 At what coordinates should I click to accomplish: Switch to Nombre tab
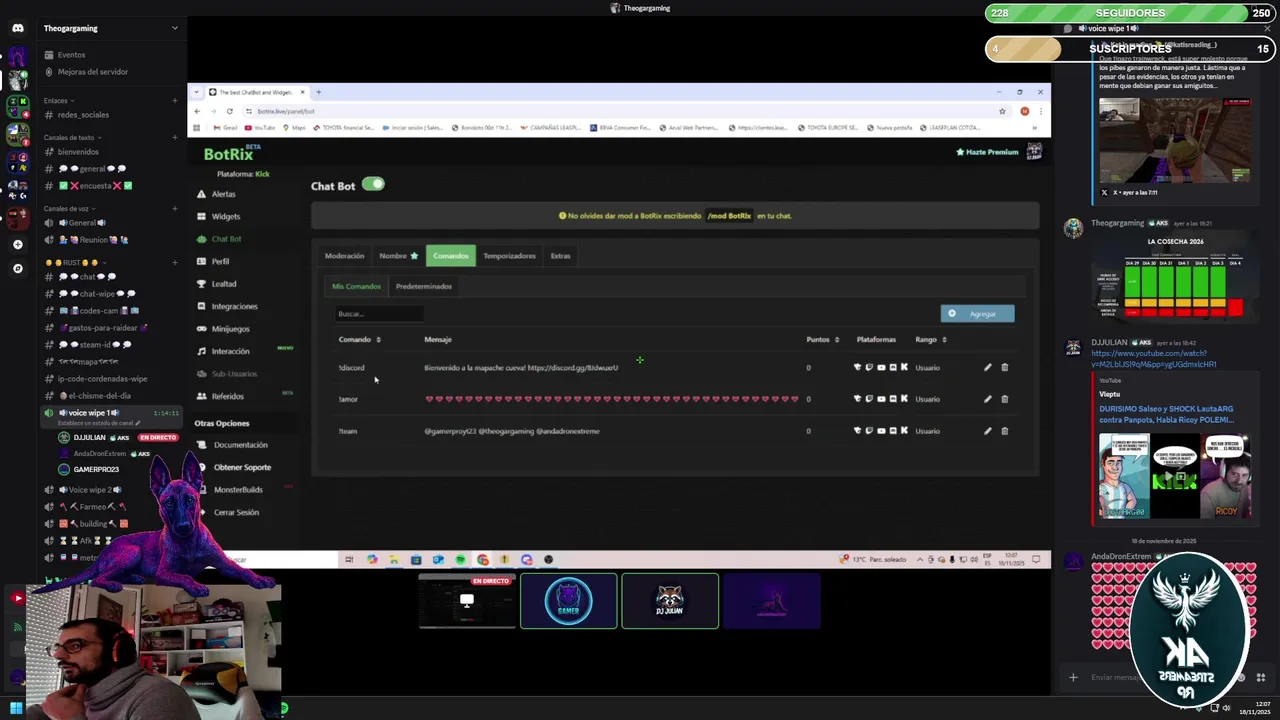pos(398,256)
